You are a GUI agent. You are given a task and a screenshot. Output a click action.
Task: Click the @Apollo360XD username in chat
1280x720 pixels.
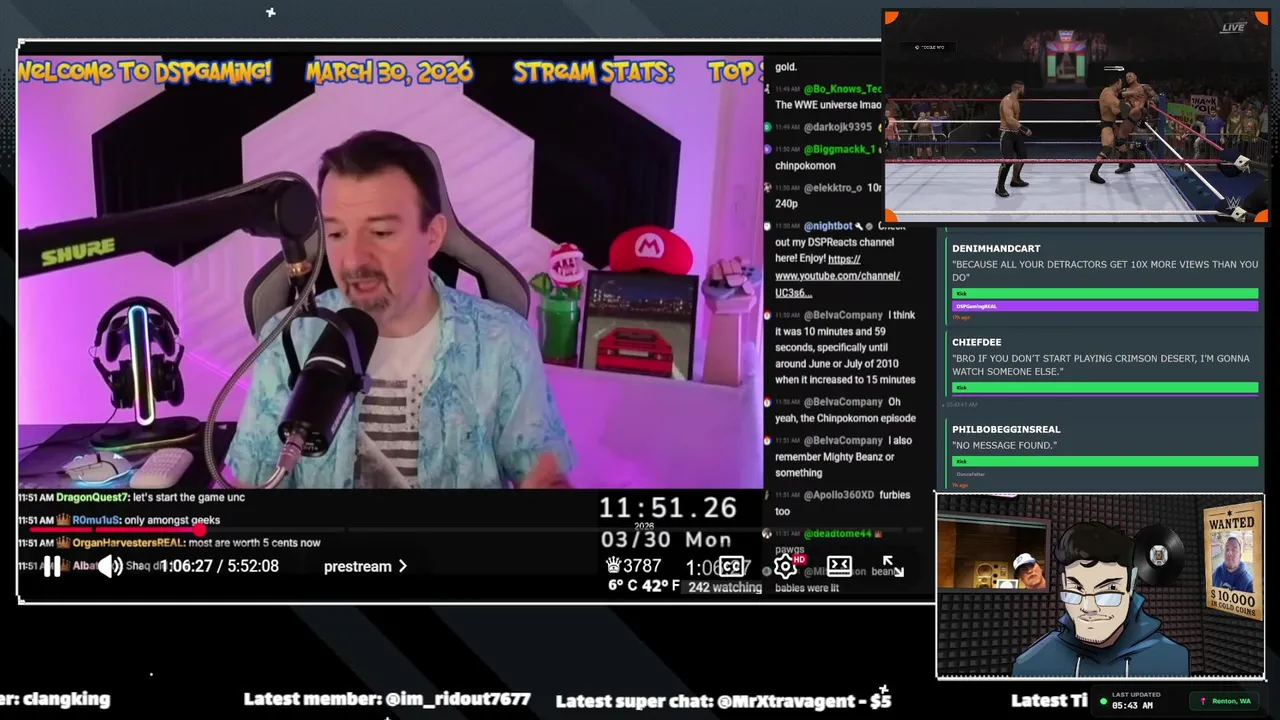click(x=838, y=495)
